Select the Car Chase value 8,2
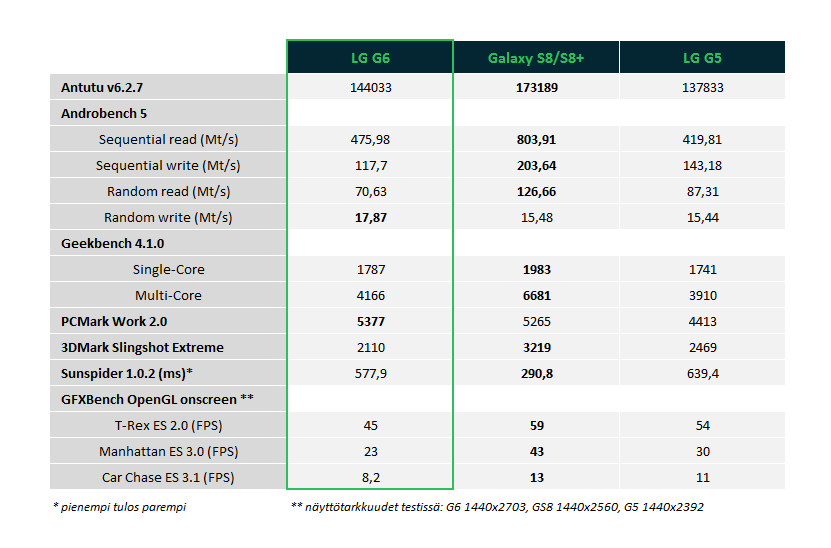This screenshot has height=548, width=831. click(x=370, y=477)
